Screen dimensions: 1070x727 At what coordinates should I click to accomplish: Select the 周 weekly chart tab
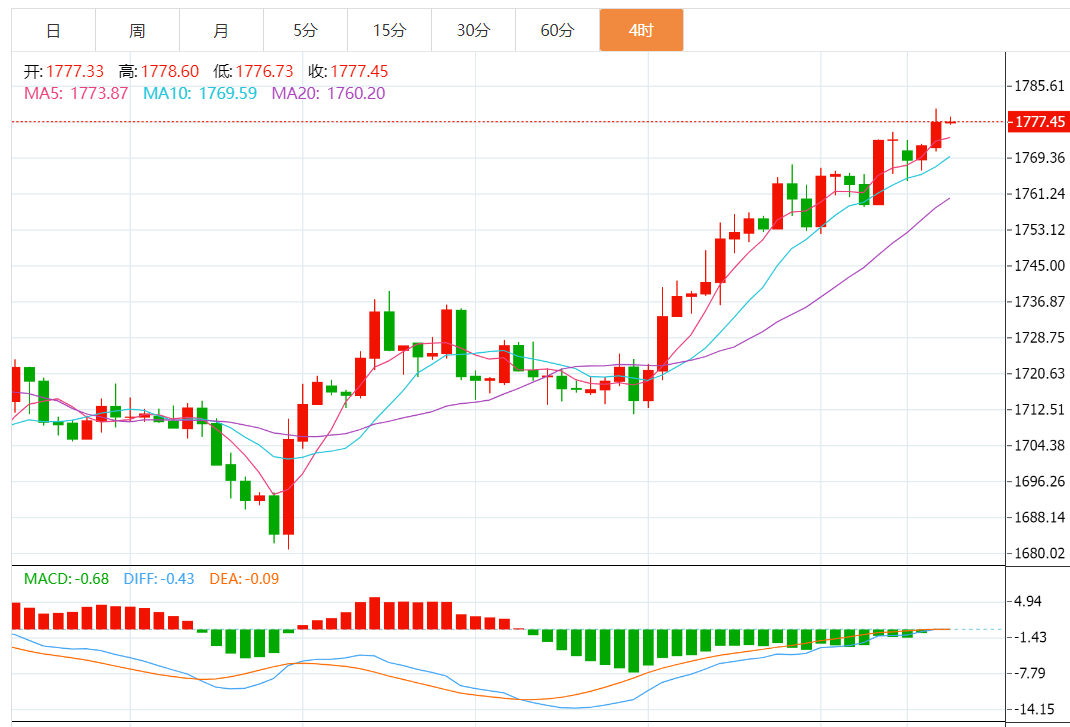(x=137, y=31)
